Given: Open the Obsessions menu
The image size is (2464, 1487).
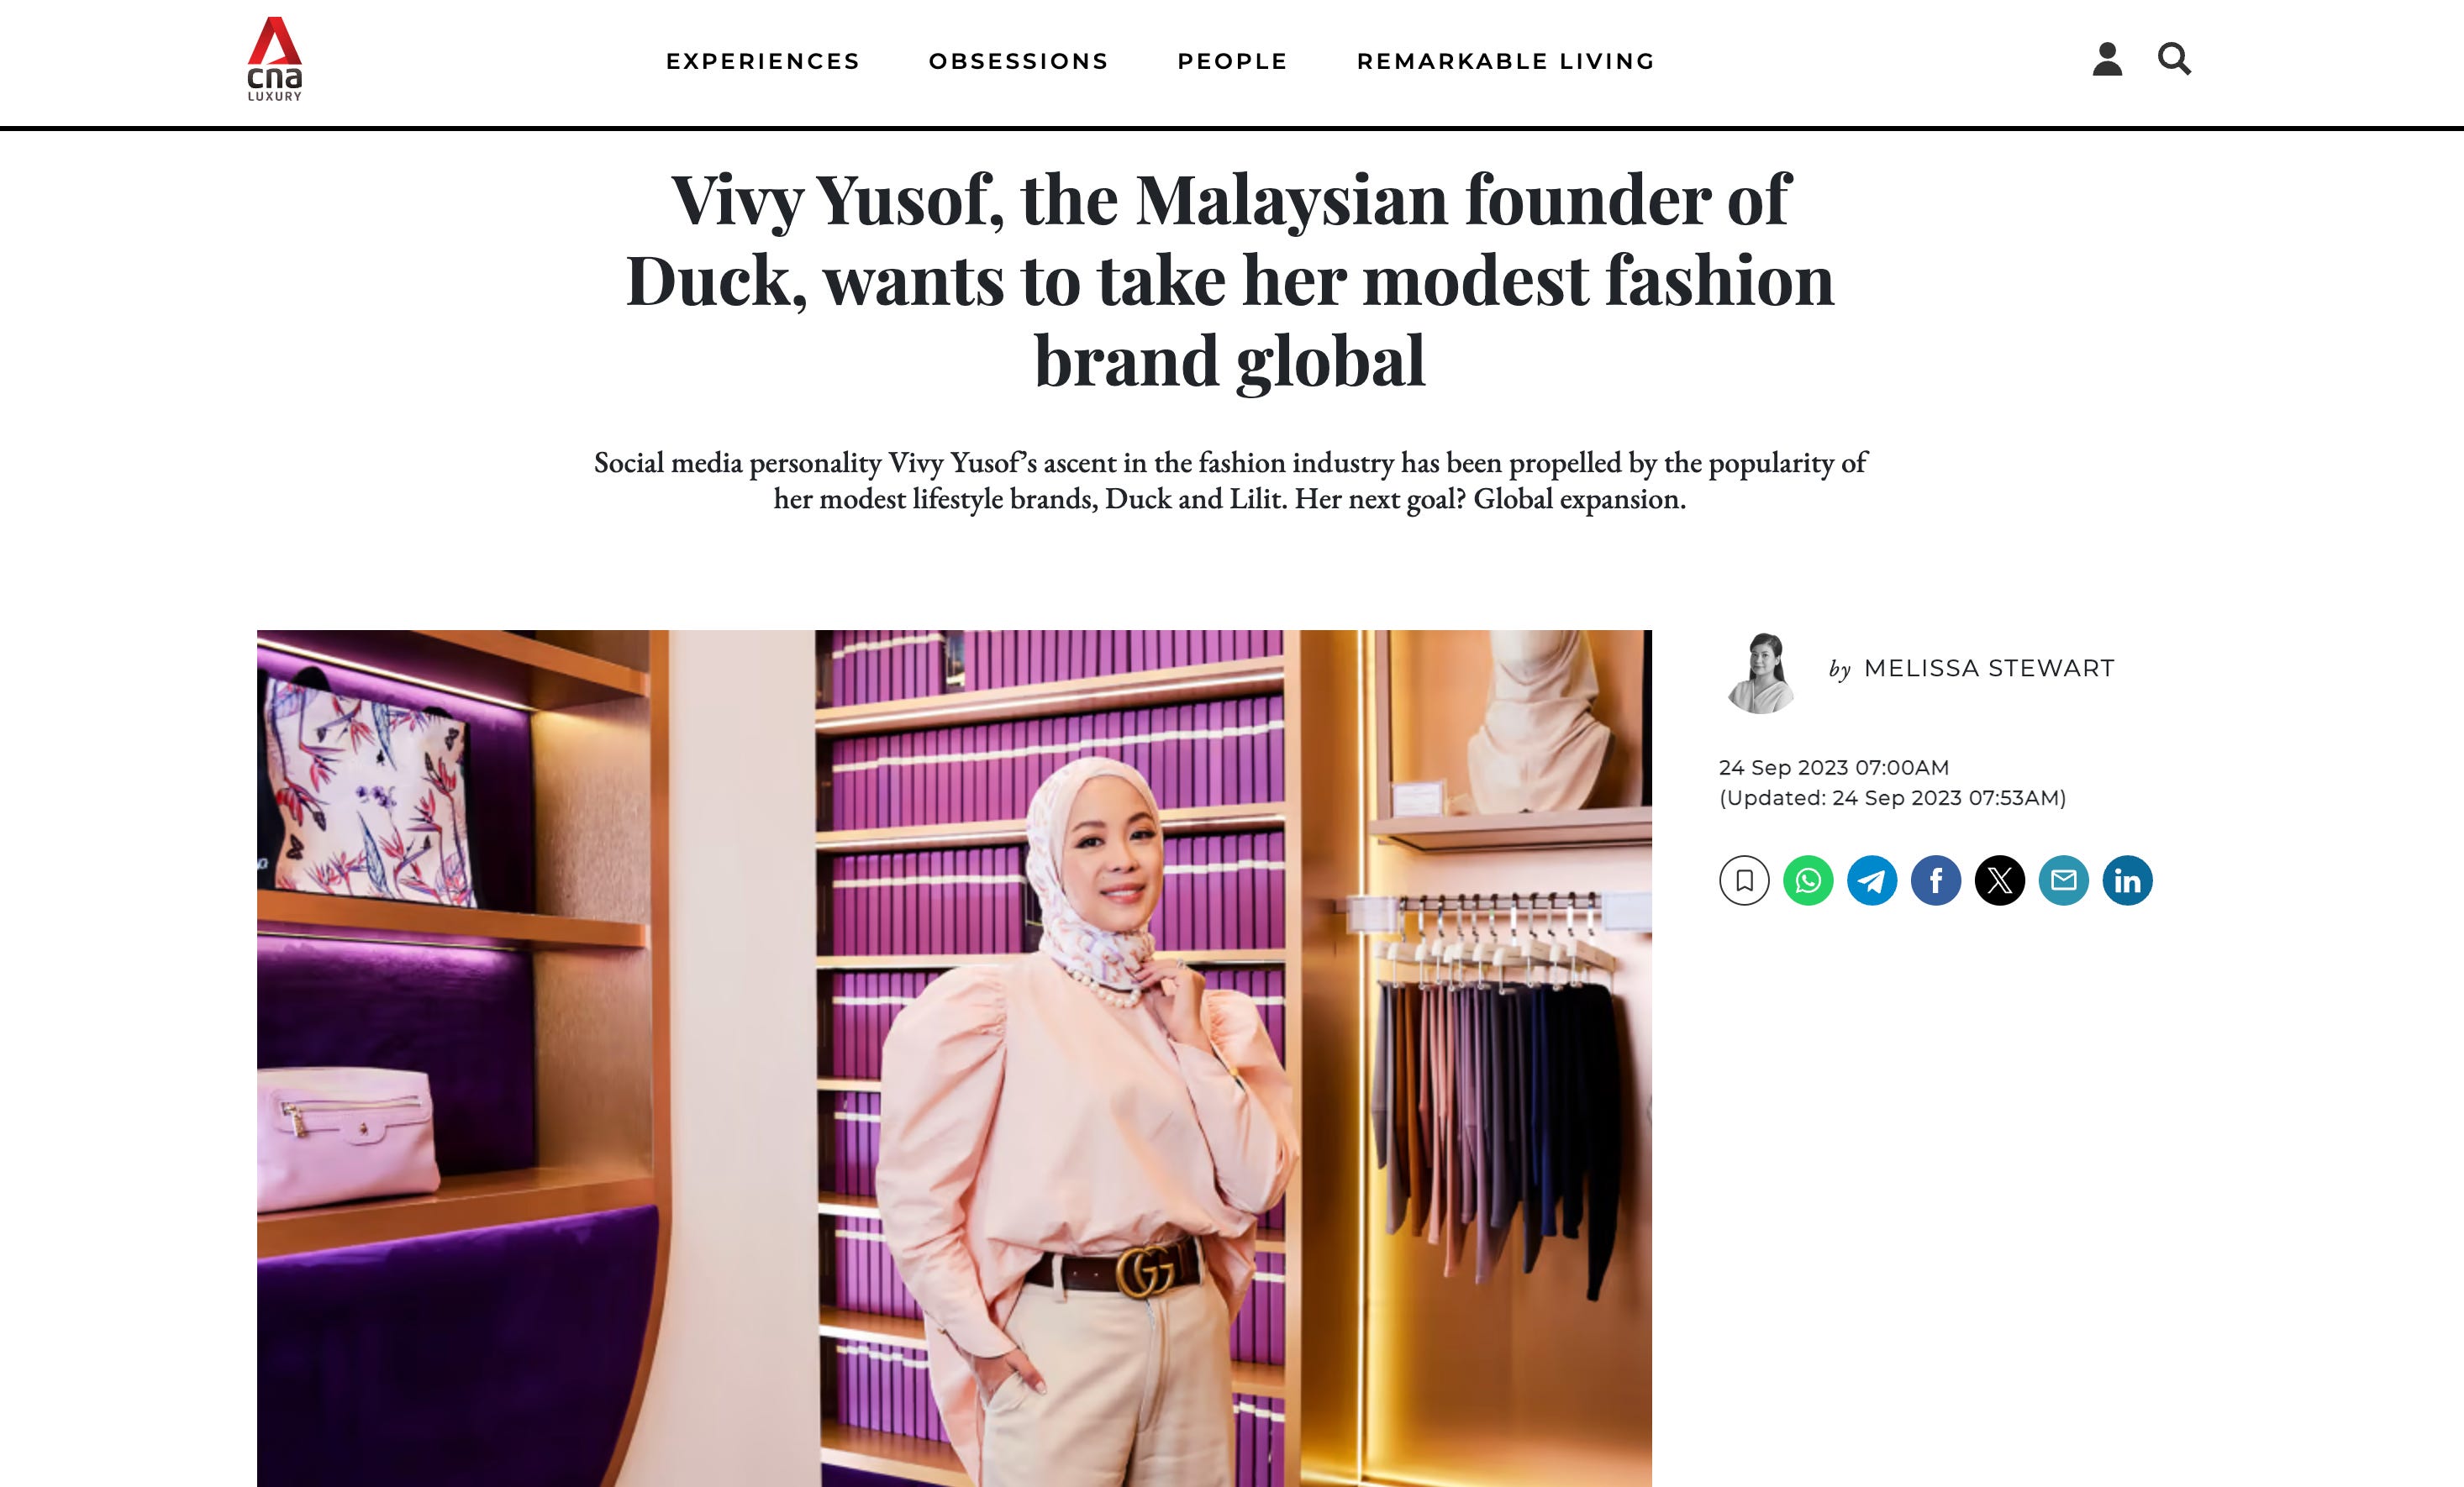Looking at the screenshot, I should (x=1019, y=61).
